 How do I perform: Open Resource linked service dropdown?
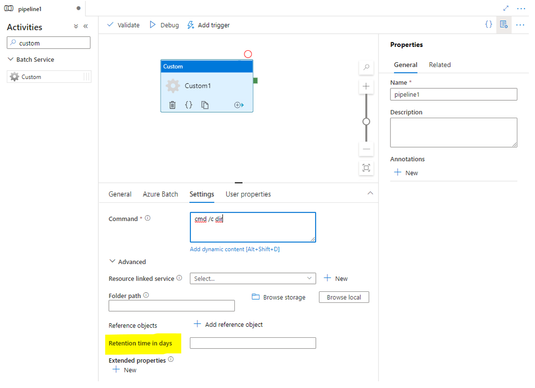(x=253, y=278)
